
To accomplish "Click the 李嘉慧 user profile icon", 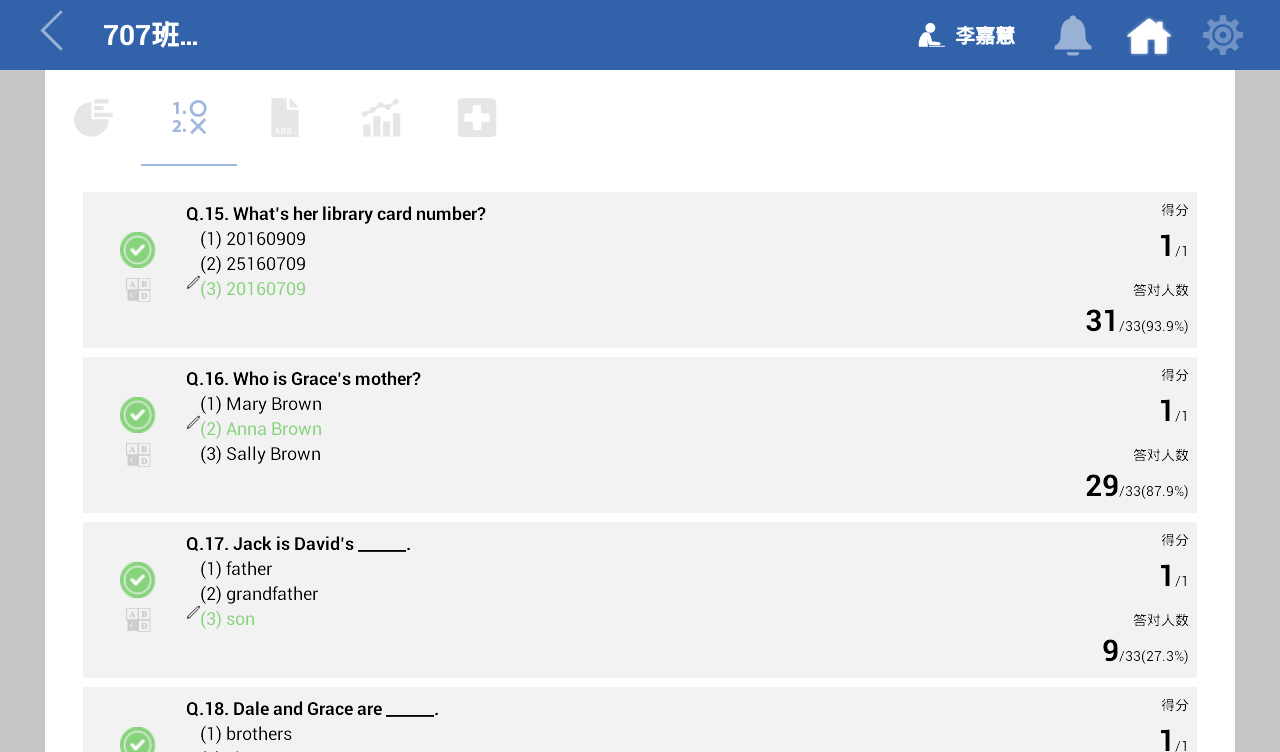I will pos(932,36).
